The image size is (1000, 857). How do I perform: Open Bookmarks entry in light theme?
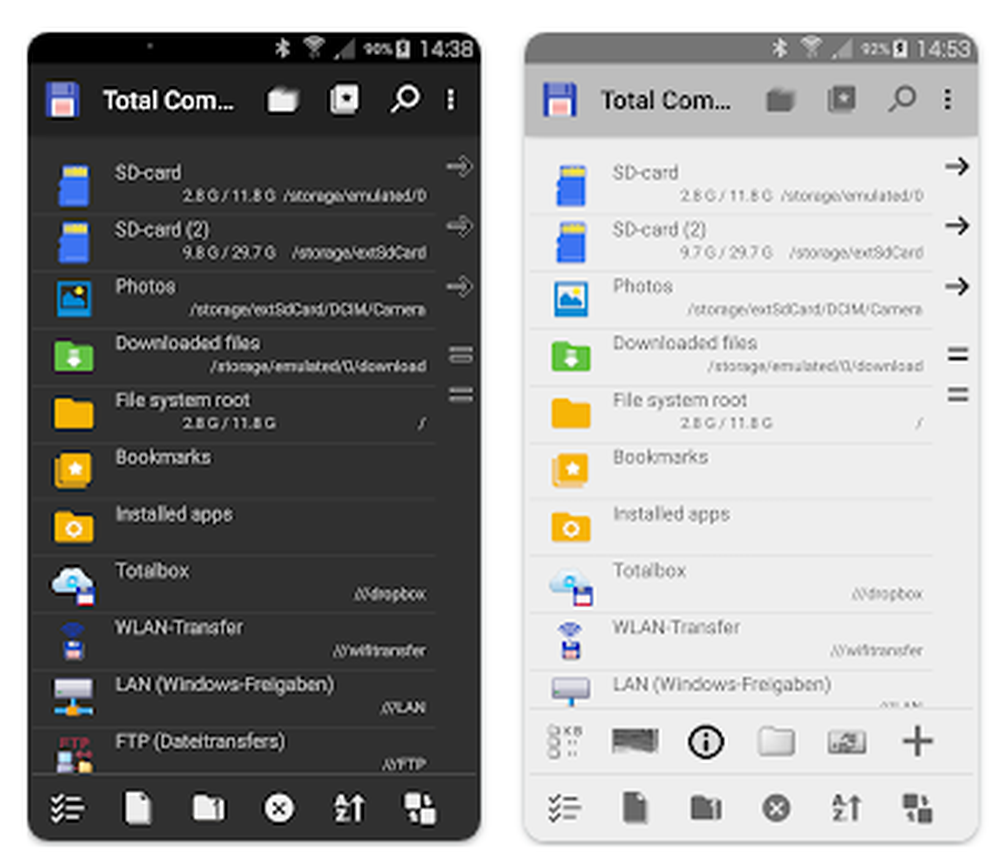(732, 469)
